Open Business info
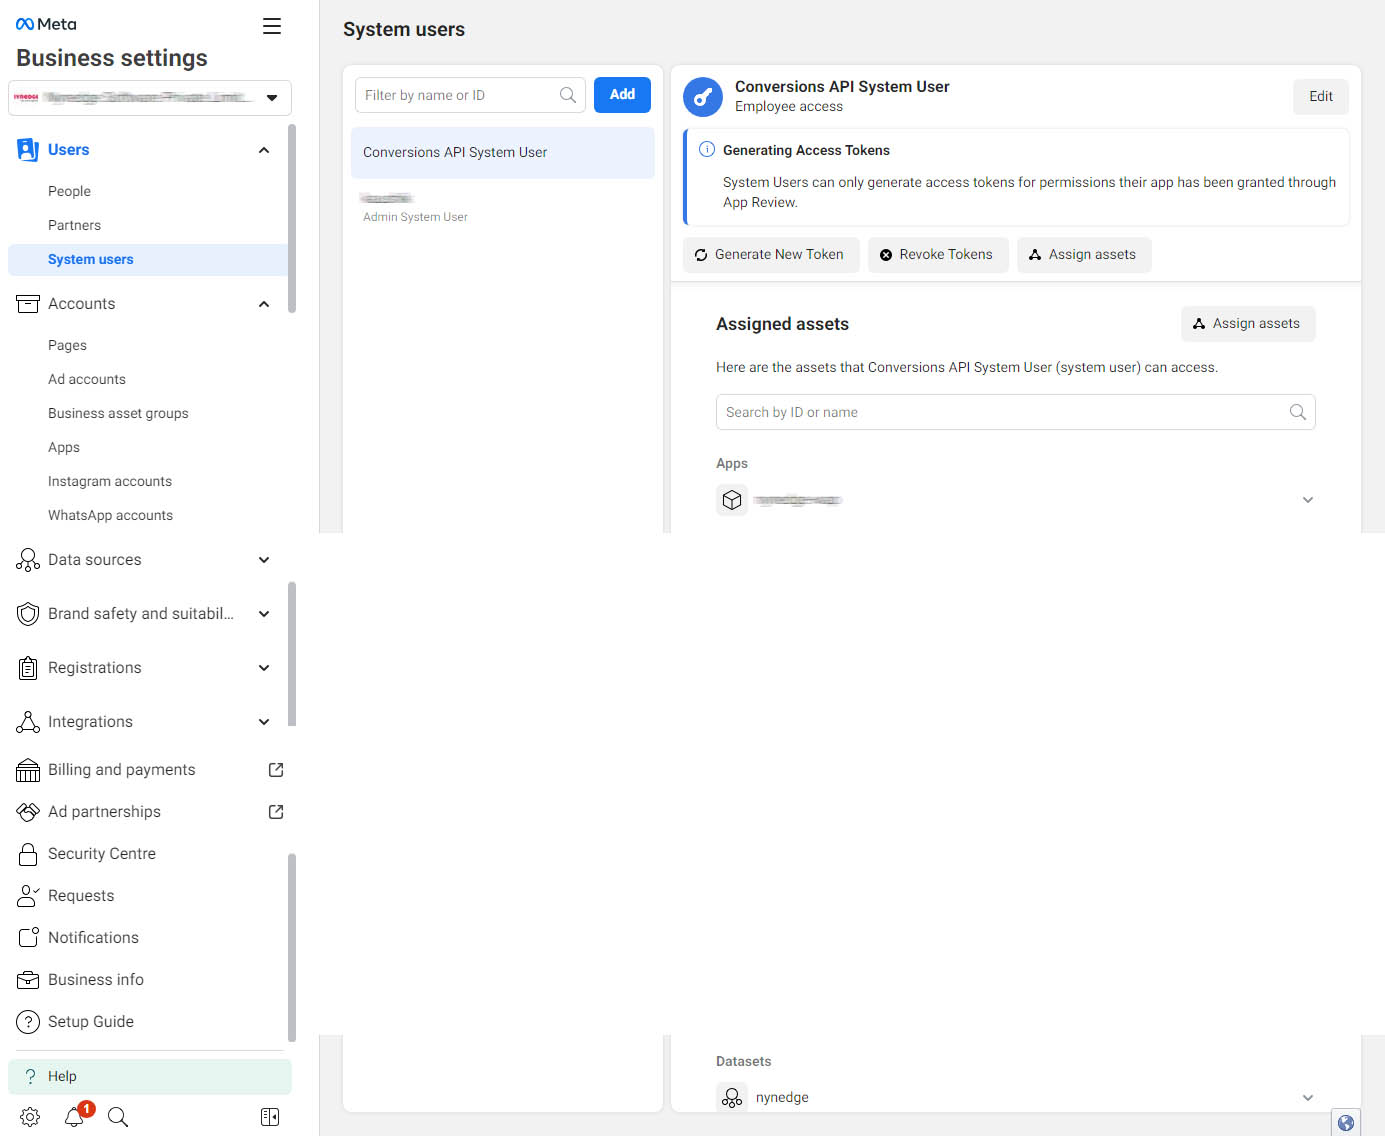This screenshot has height=1136, width=1385. (96, 980)
